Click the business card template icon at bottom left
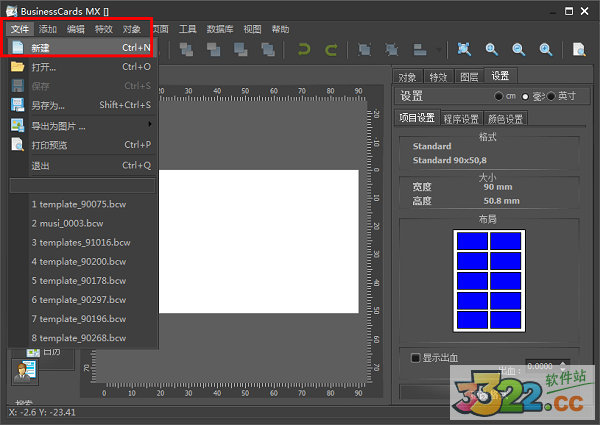Screen dimensions: 600x425 [25, 371]
